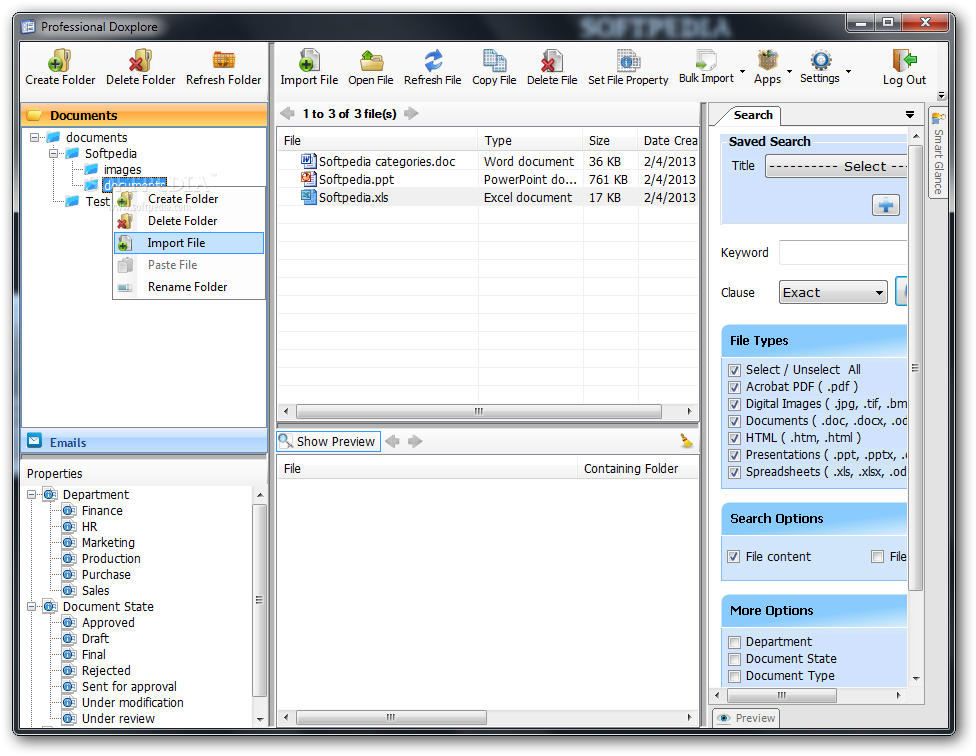976x756 pixels.
Task: Go to previous file page arrow
Action: coord(287,113)
